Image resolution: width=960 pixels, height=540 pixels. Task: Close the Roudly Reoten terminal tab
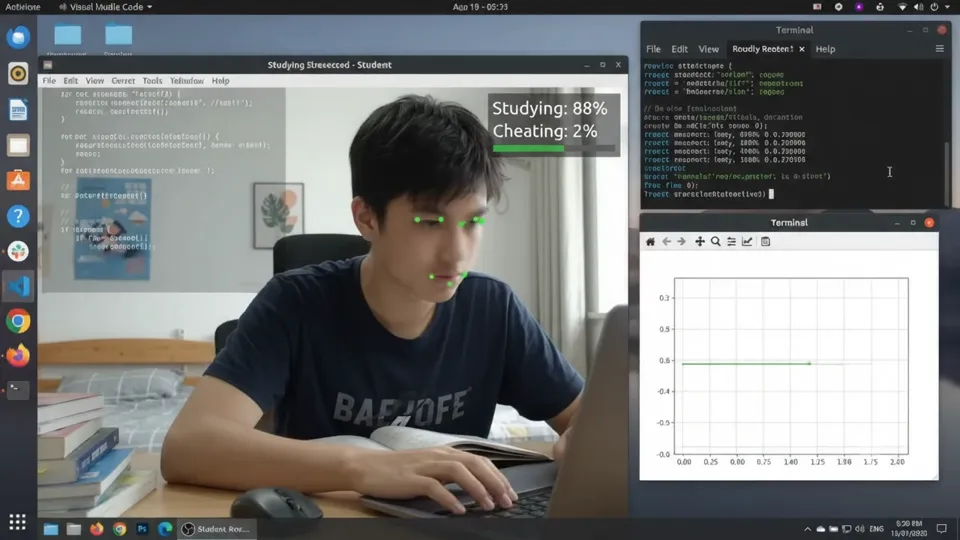coord(801,49)
